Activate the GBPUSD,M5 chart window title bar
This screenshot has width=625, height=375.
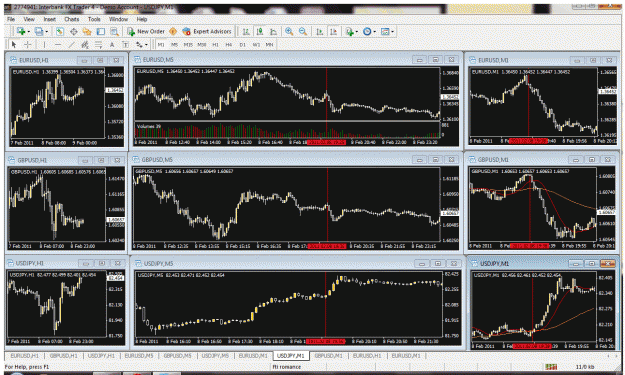tap(295, 159)
